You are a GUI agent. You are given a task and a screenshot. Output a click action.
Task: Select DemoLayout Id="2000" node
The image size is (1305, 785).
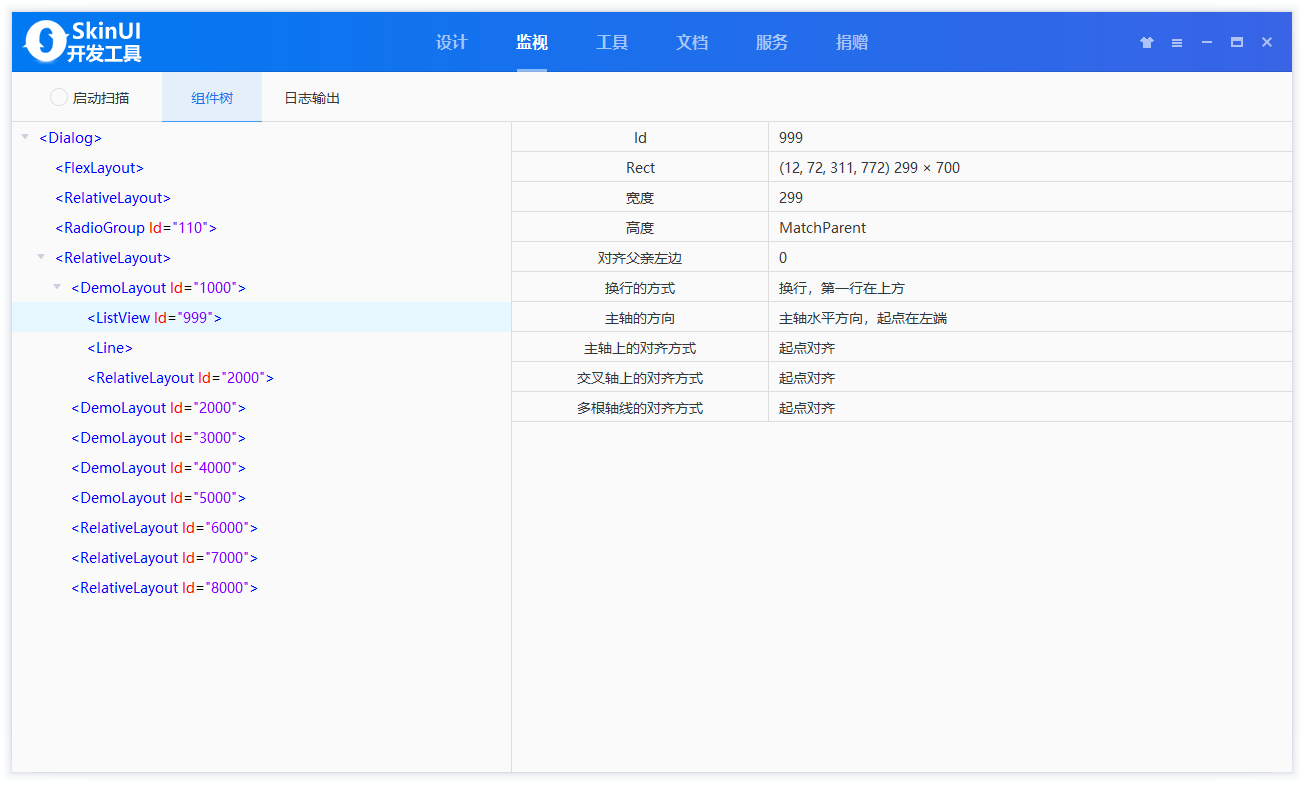coord(158,408)
